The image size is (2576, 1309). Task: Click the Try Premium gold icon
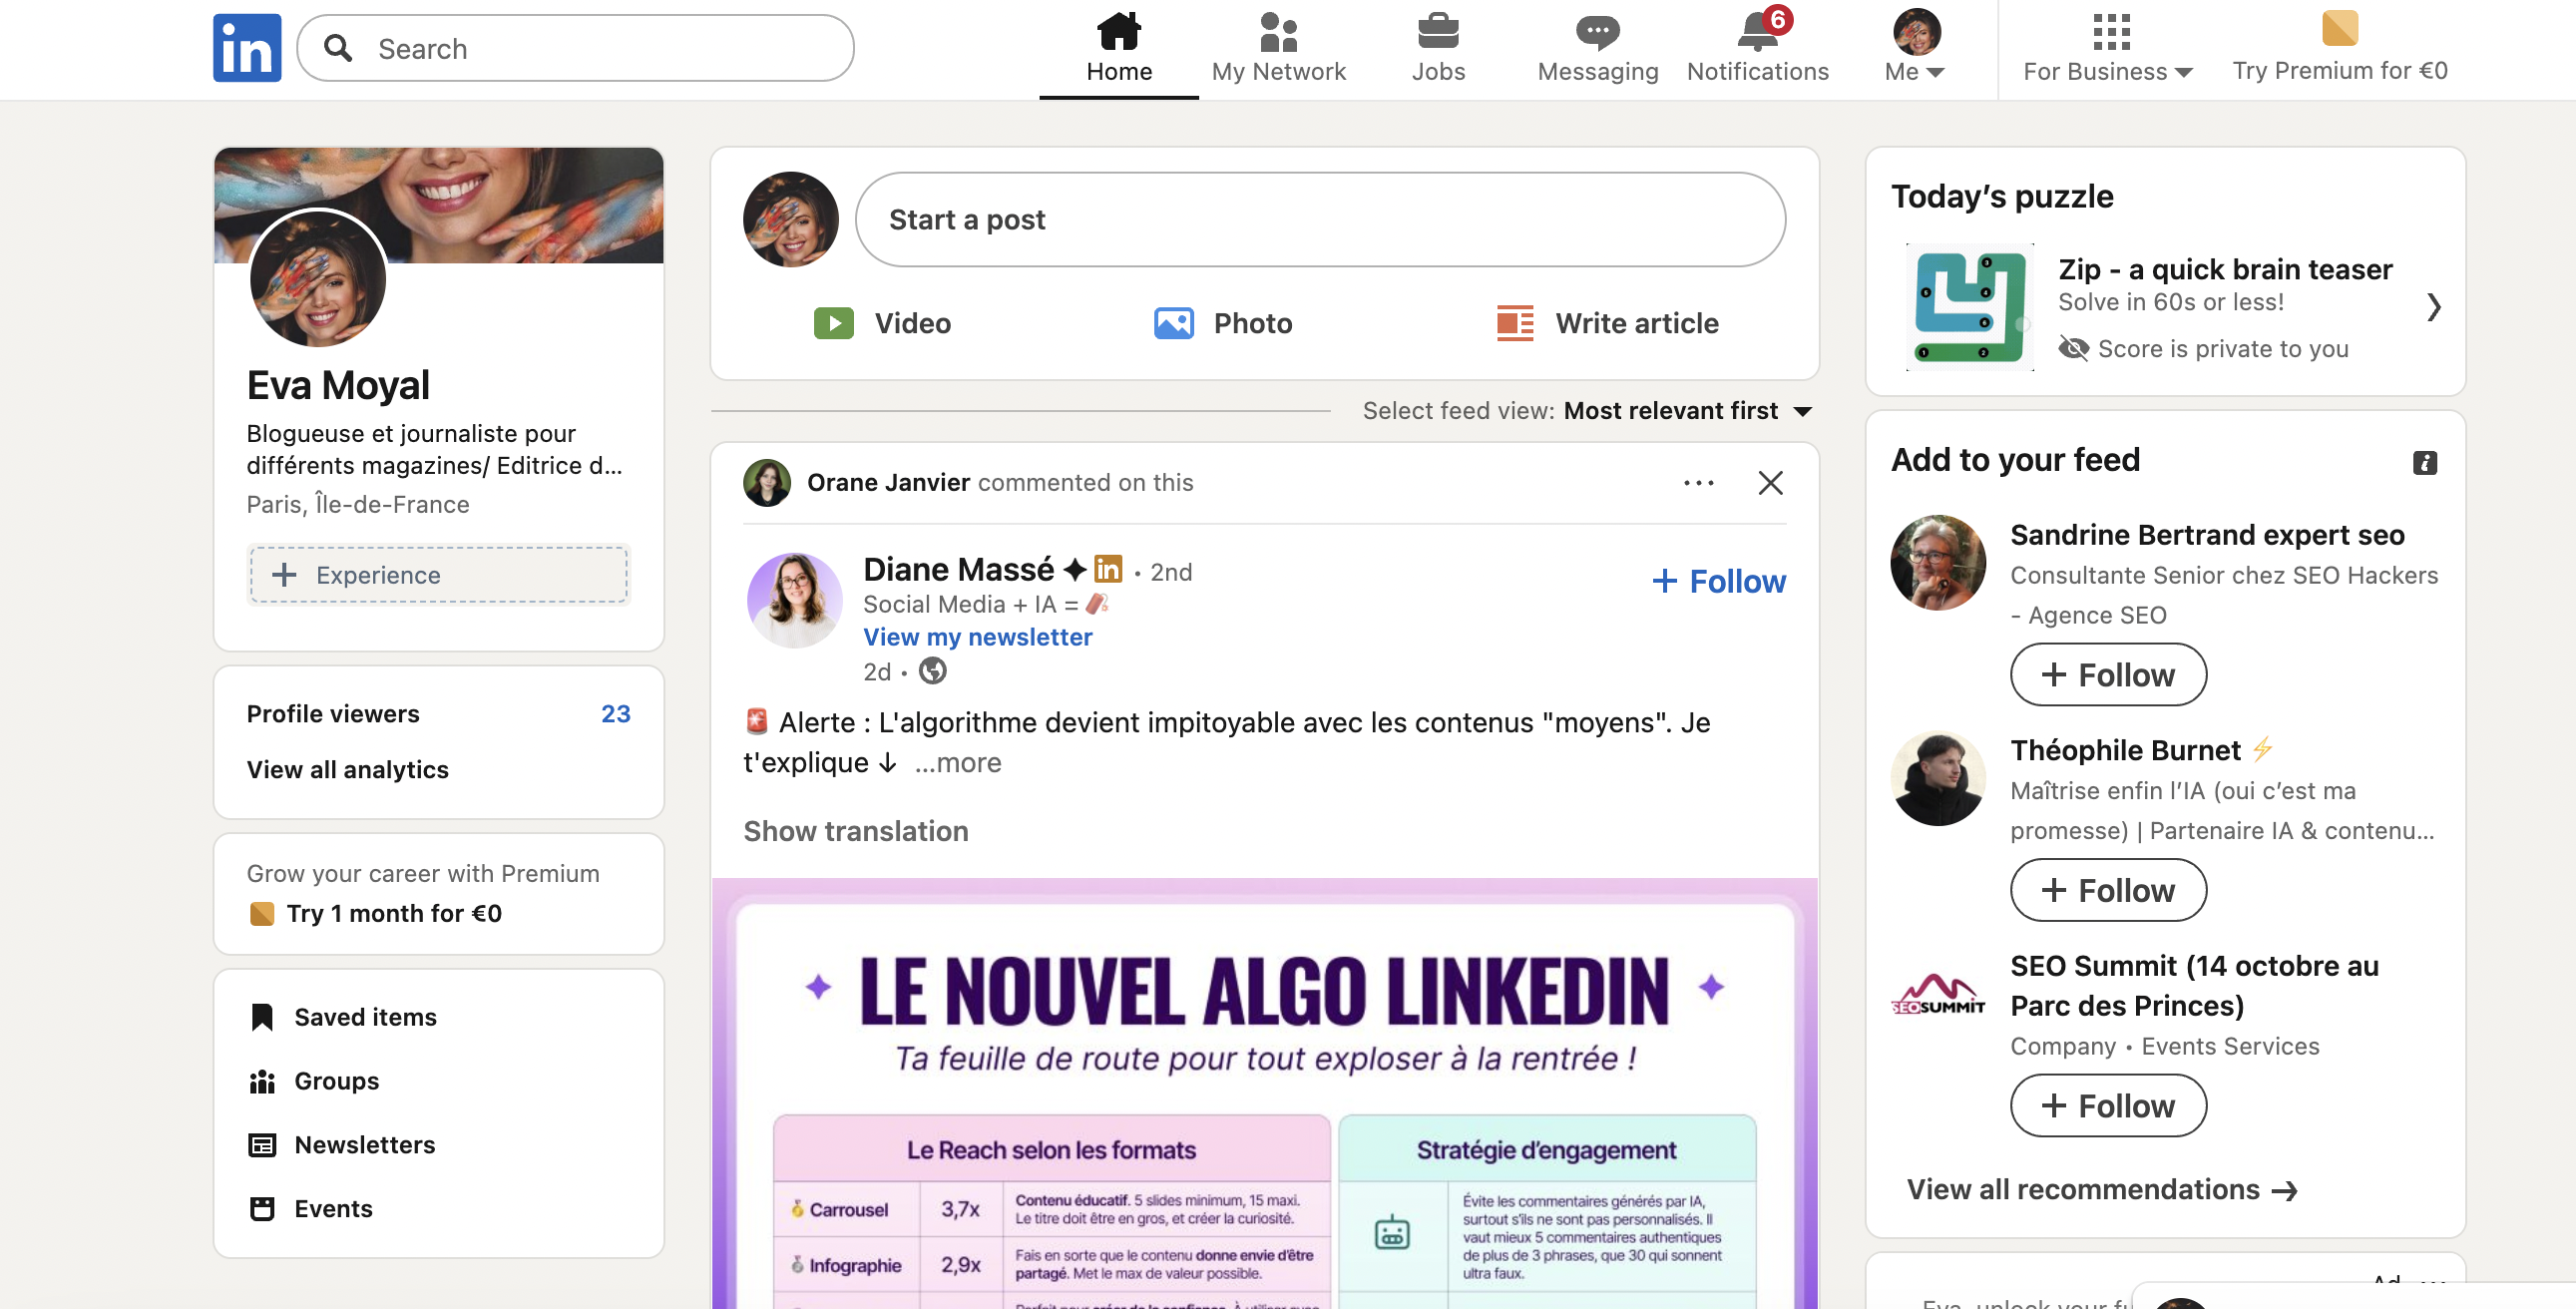point(2340,28)
